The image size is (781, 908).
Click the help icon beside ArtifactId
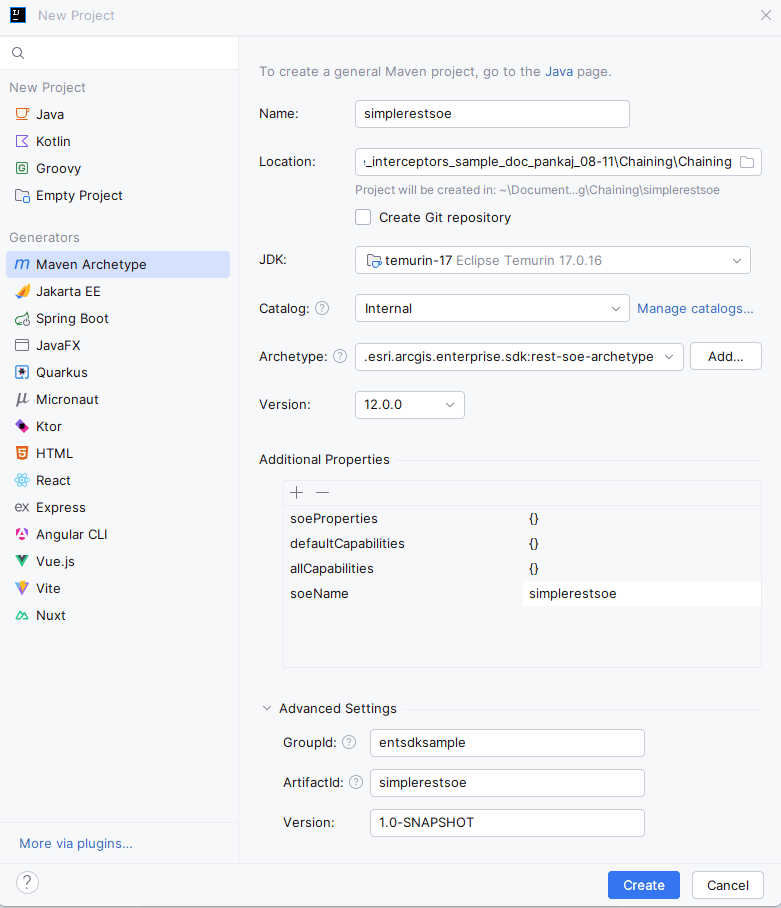click(356, 782)
